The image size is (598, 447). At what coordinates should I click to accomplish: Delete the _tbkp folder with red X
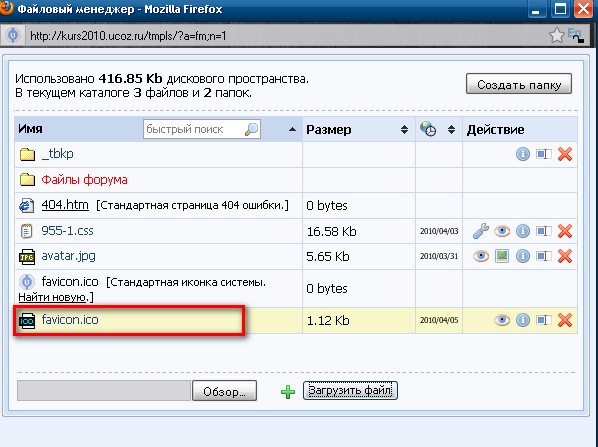[x=565, y=154]
